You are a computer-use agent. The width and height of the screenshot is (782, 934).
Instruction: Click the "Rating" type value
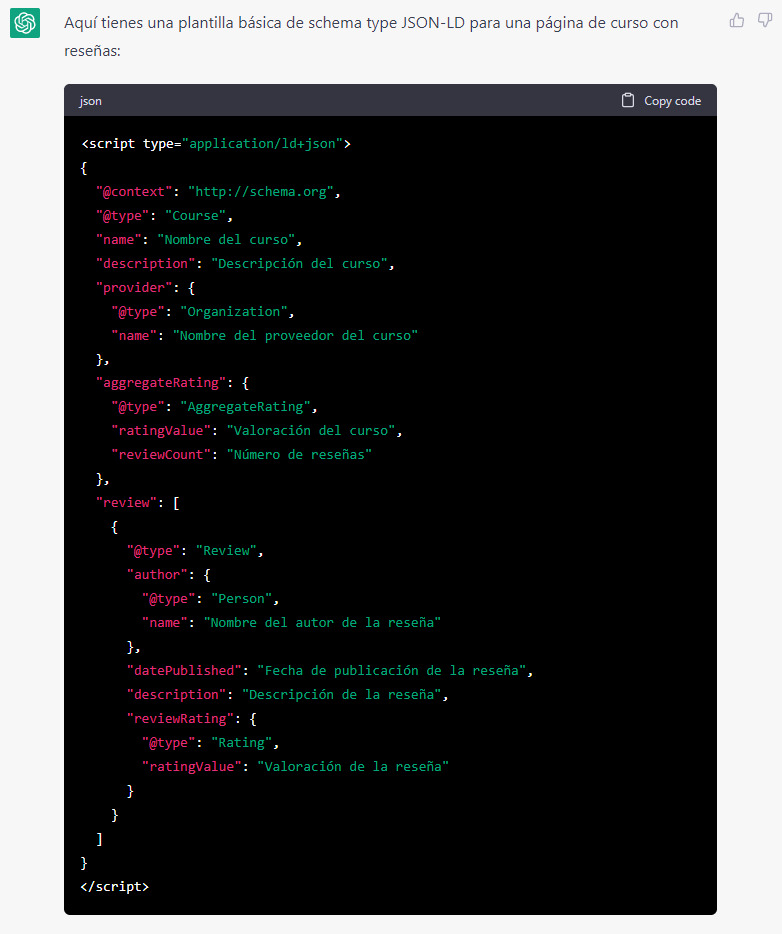pos(241,743)
